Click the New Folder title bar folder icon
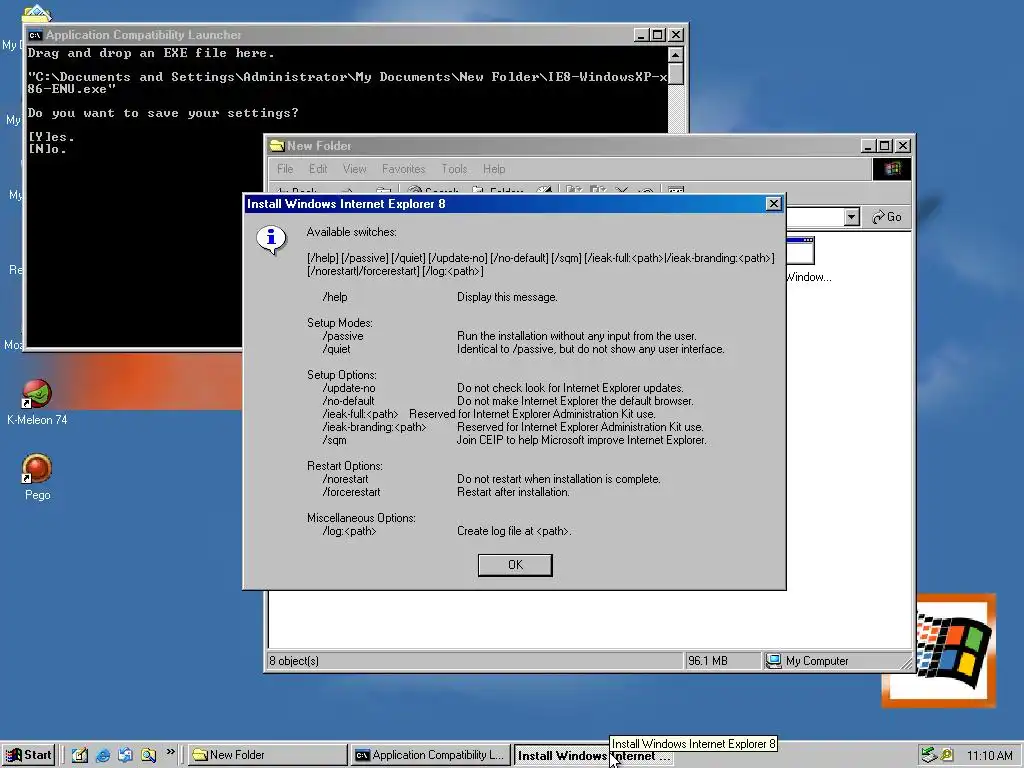Image resolution: width=1024 pixels, height=768 pixels. 277,146
